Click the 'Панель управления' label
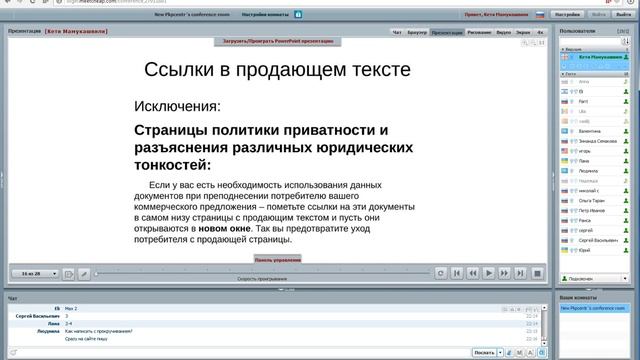640x360 pixels. coord(278,260)
